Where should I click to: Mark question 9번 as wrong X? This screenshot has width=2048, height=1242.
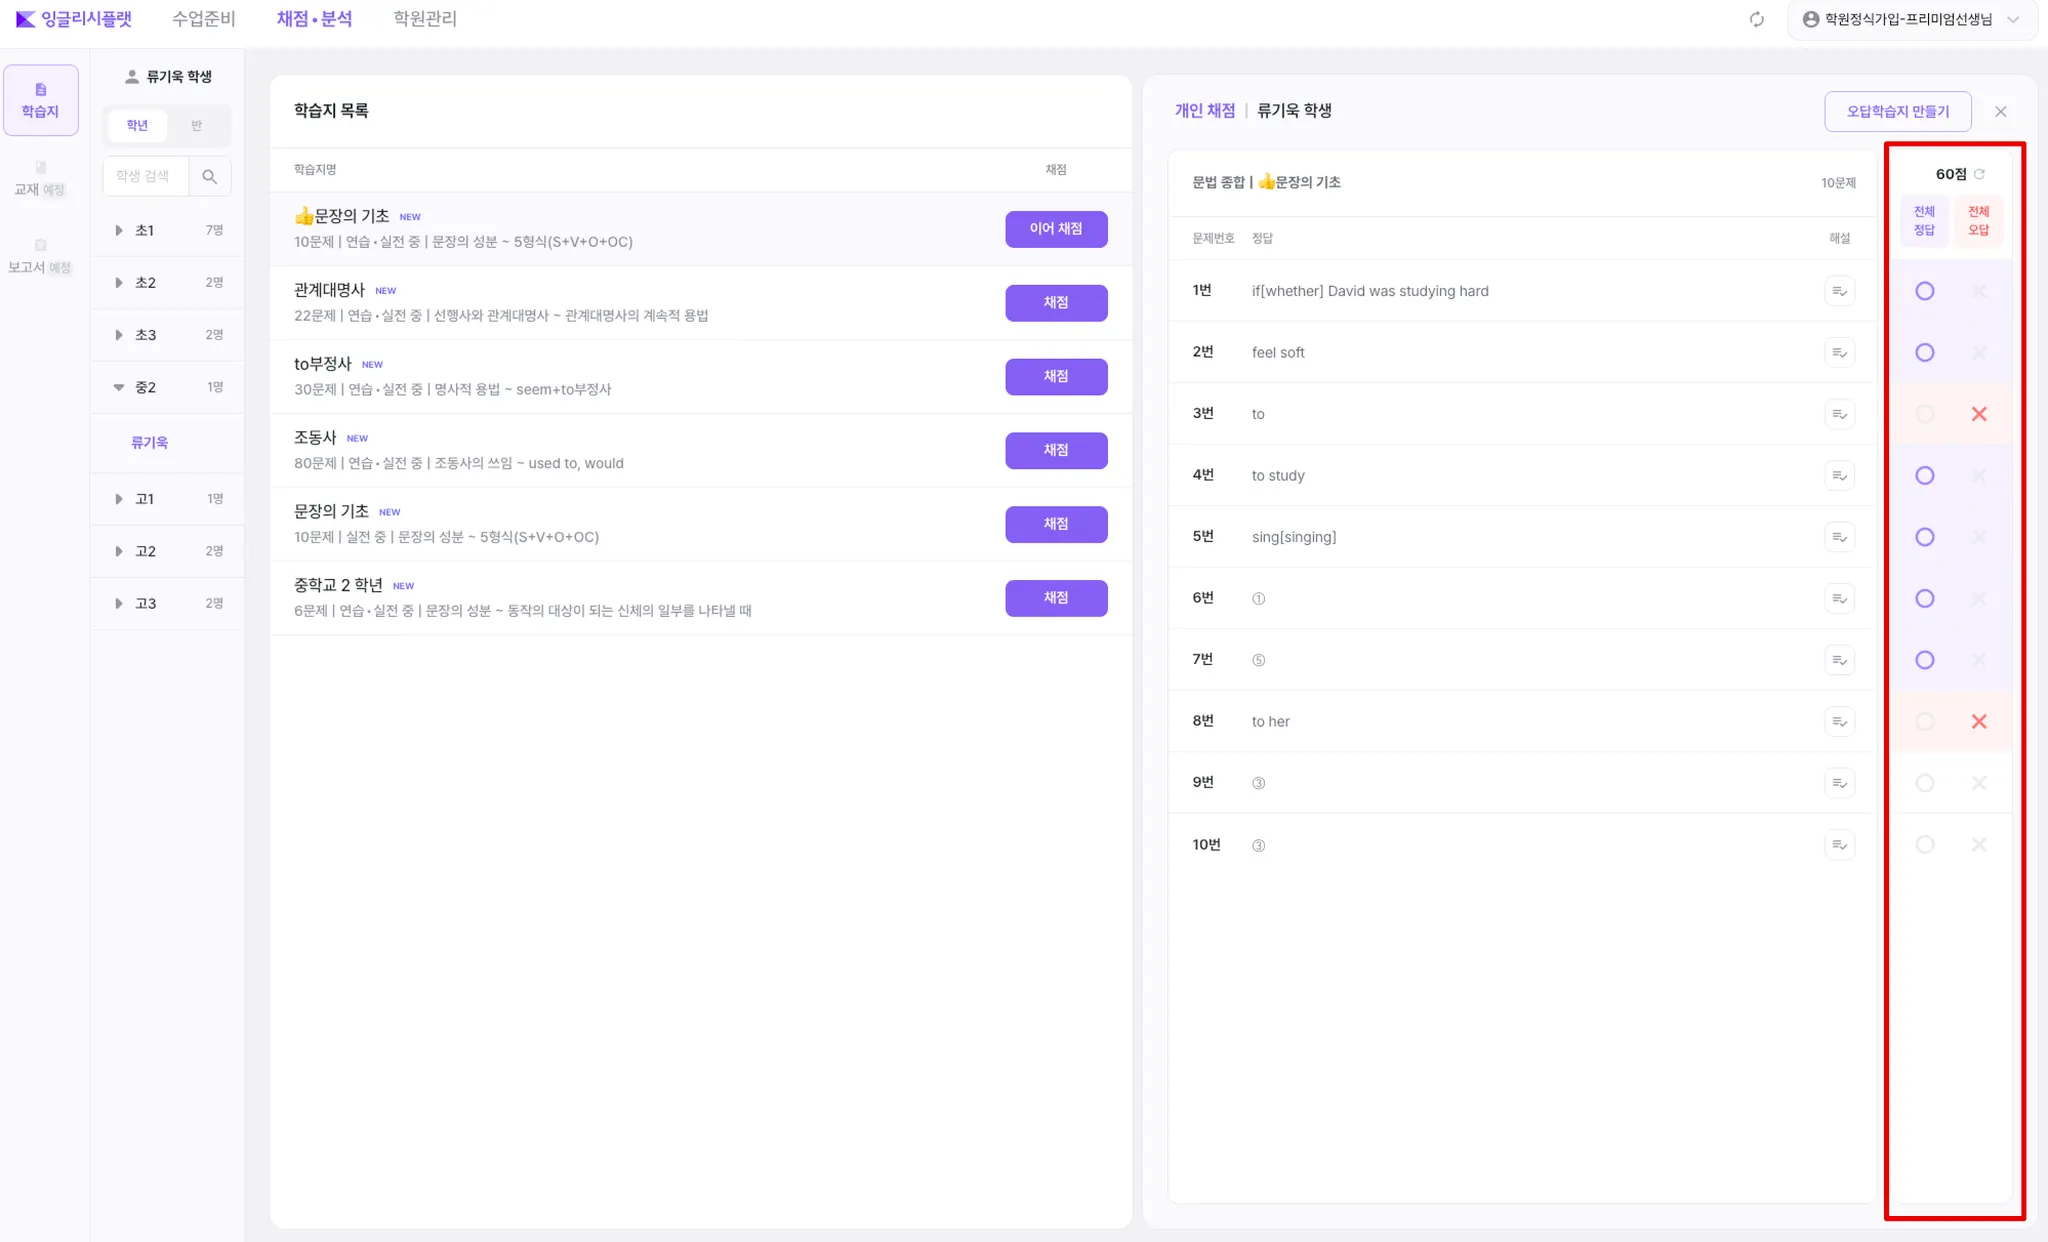point(1978,783)
